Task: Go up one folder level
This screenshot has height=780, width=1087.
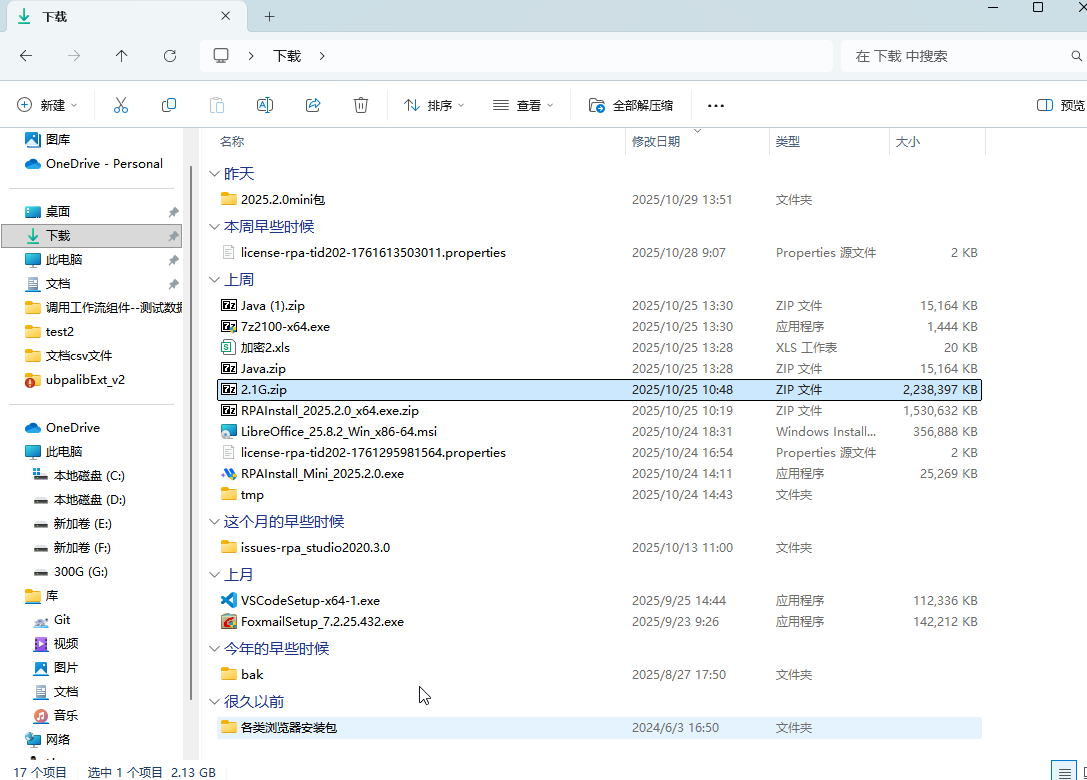Action: point(119,55)
